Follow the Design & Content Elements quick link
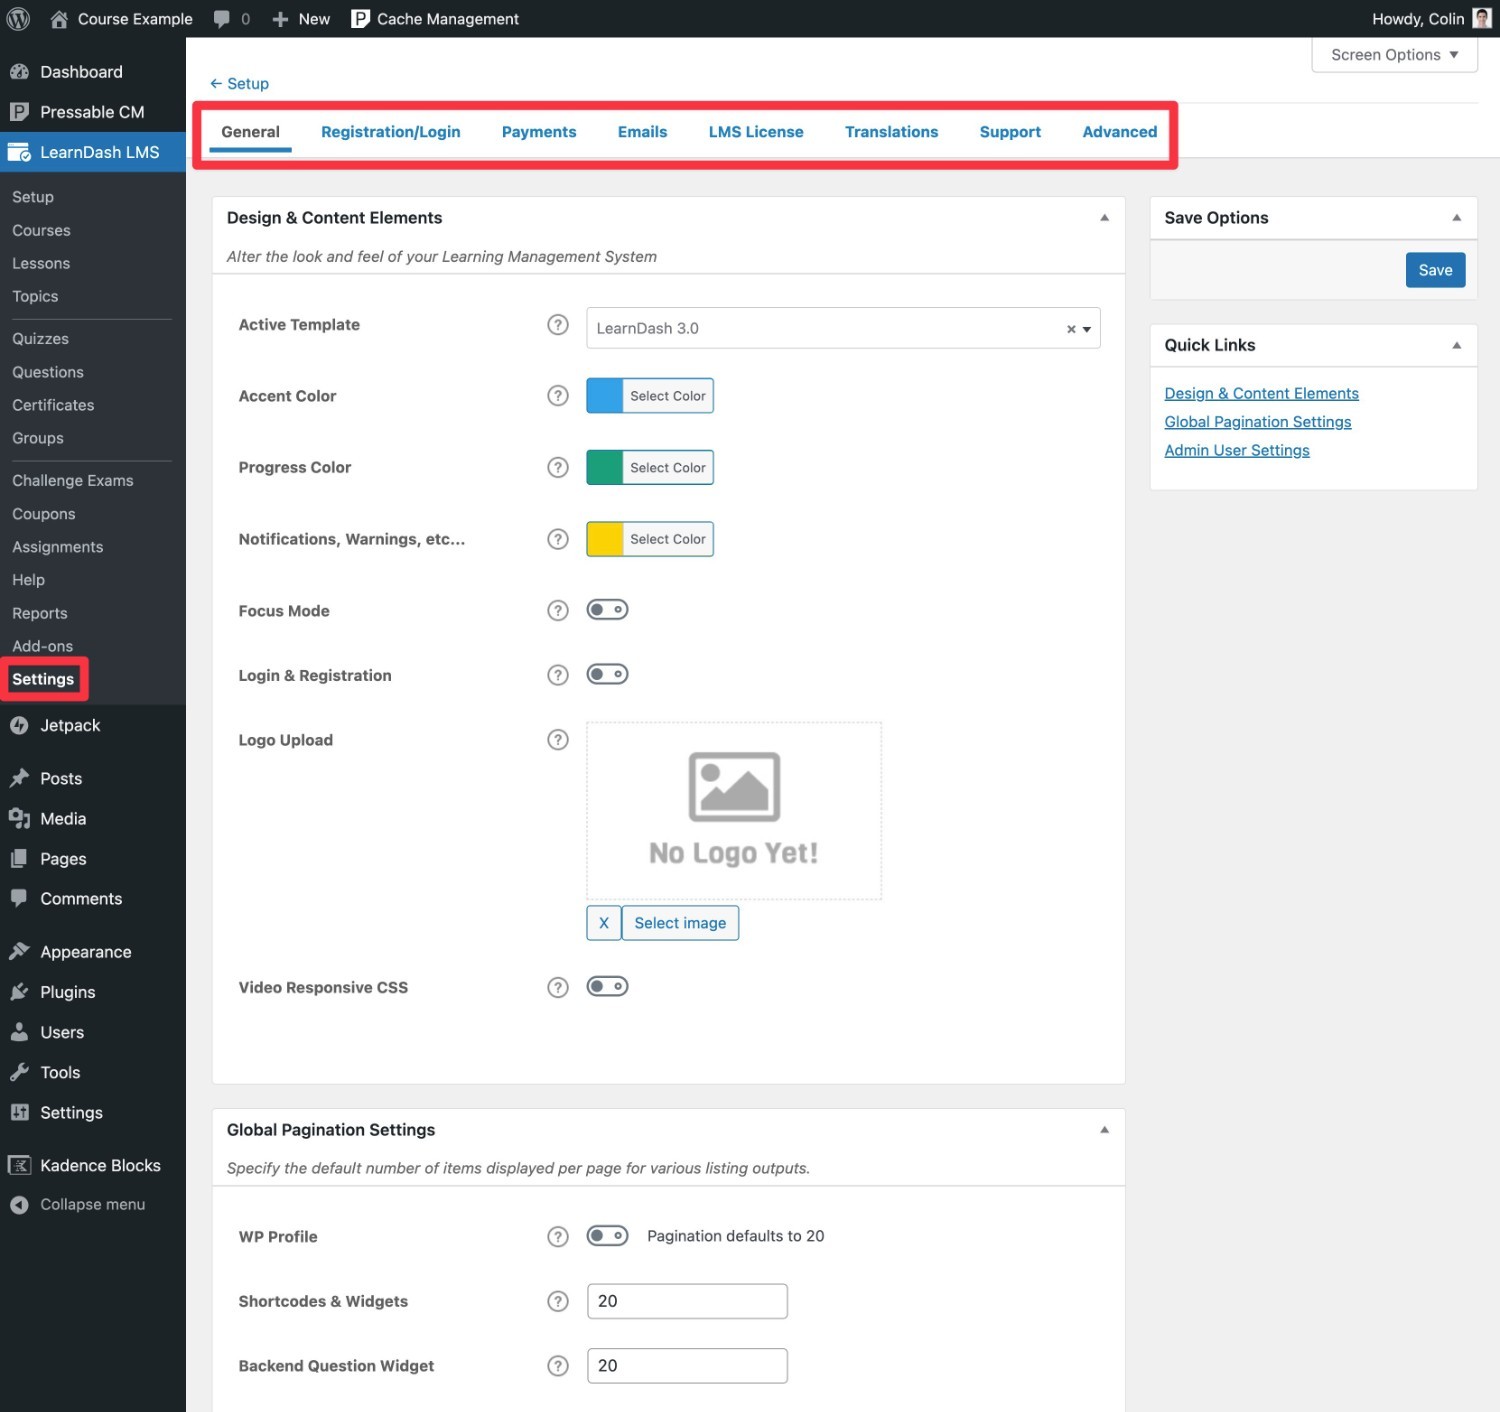 pos(1261,394)
